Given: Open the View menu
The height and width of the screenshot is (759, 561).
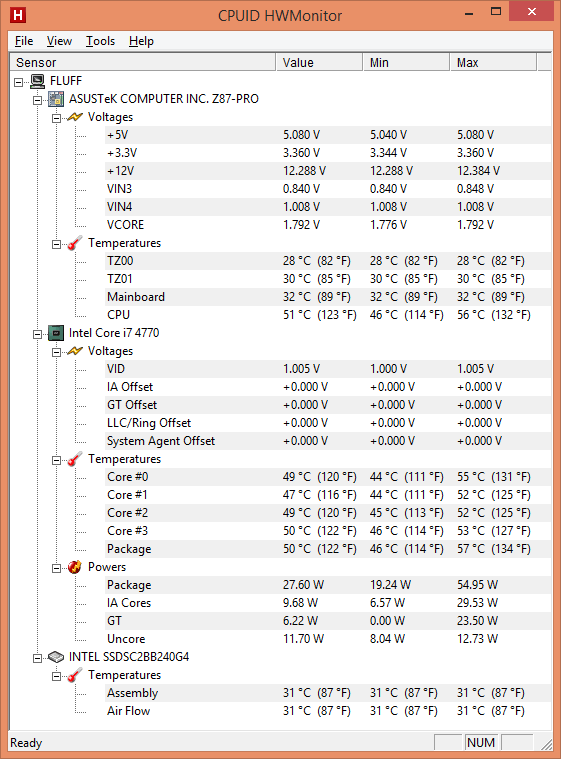Looking at the screenshot, I should (x=59, y=41).
